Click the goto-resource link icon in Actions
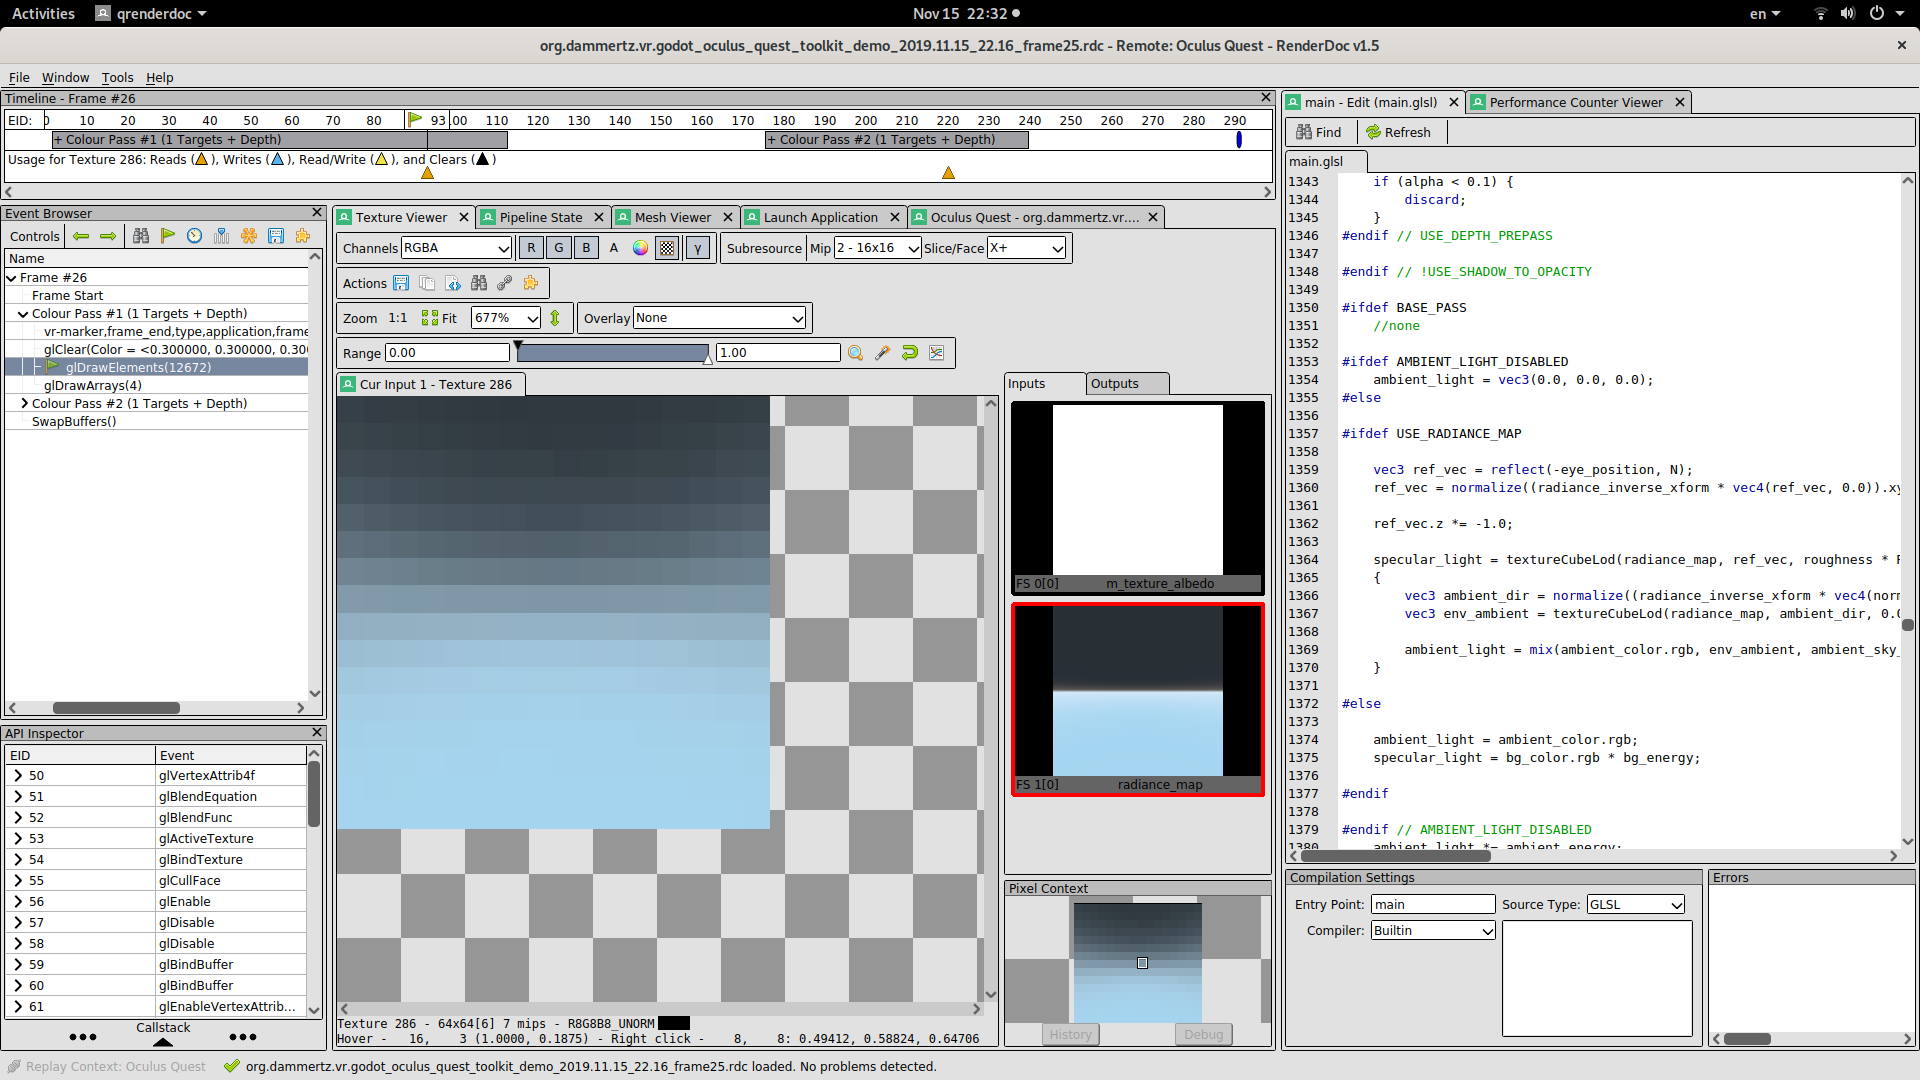 point(505,283)
